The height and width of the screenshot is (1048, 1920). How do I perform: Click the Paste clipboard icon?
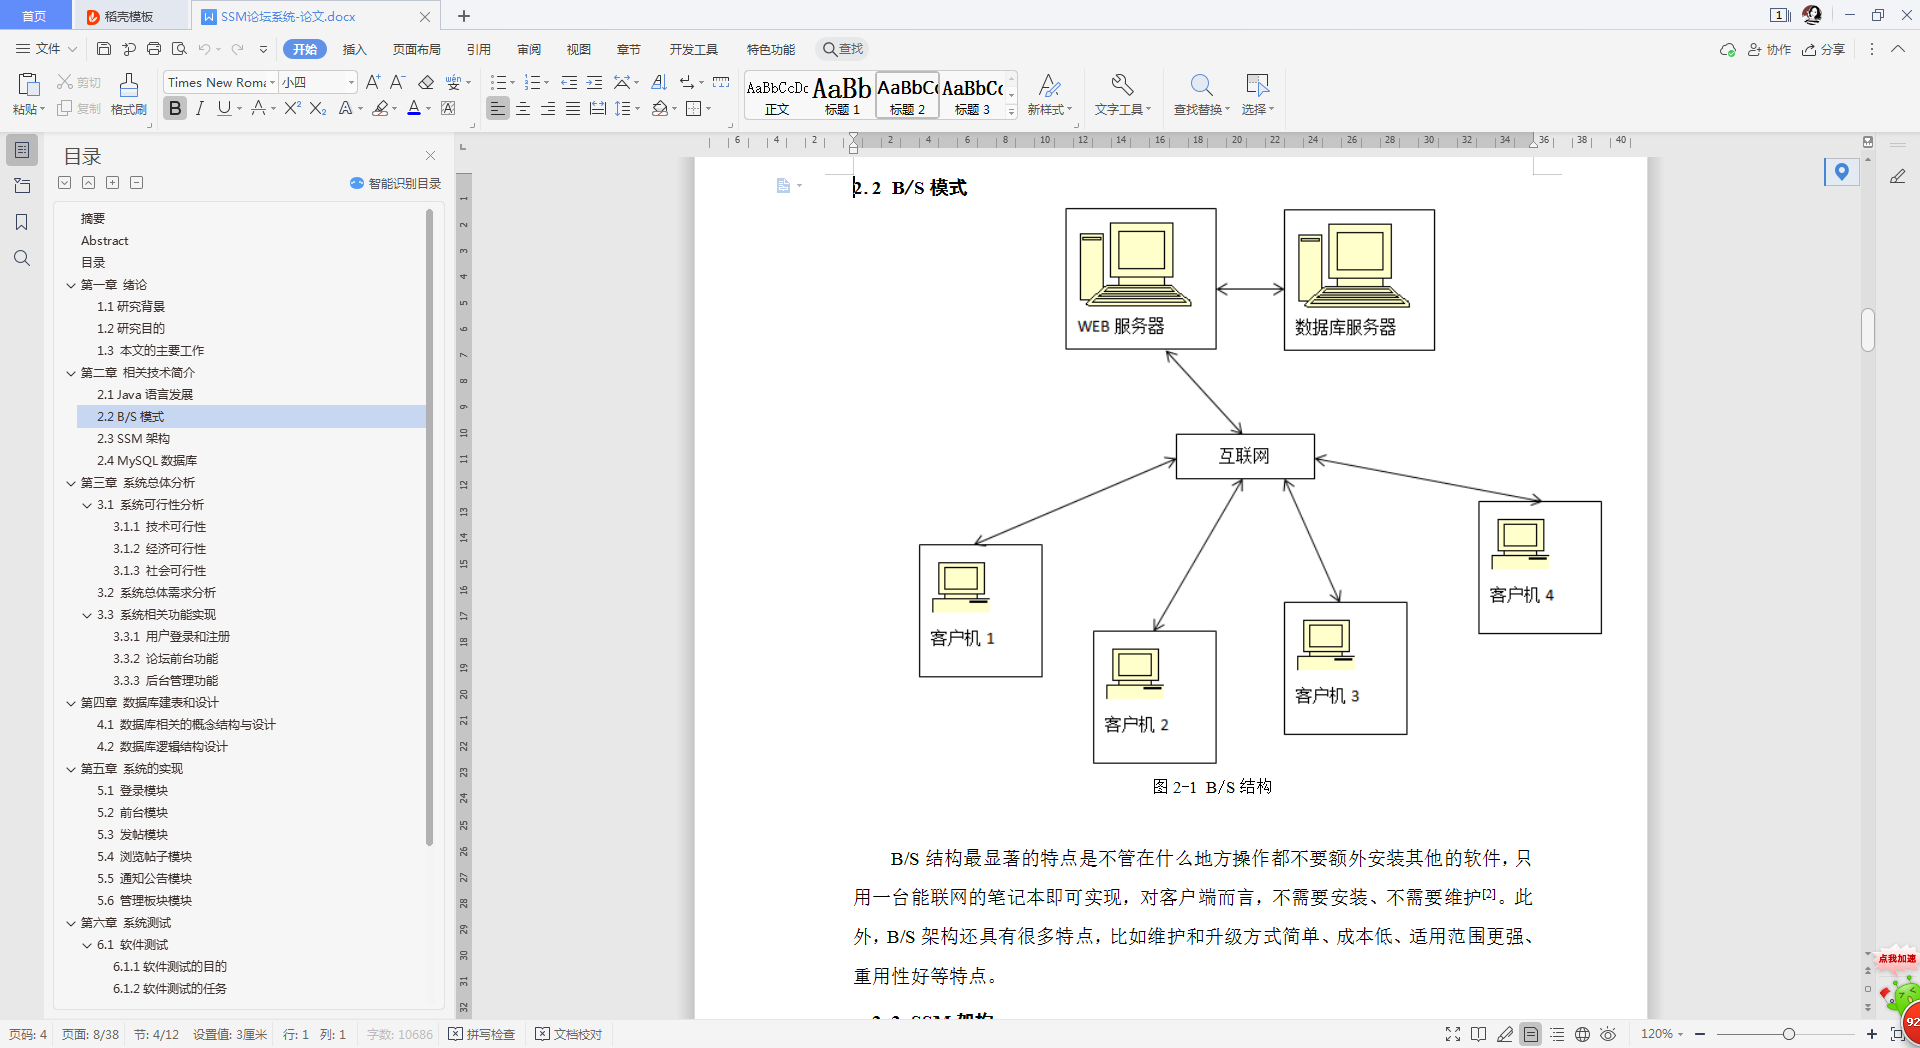coord(28,85)
